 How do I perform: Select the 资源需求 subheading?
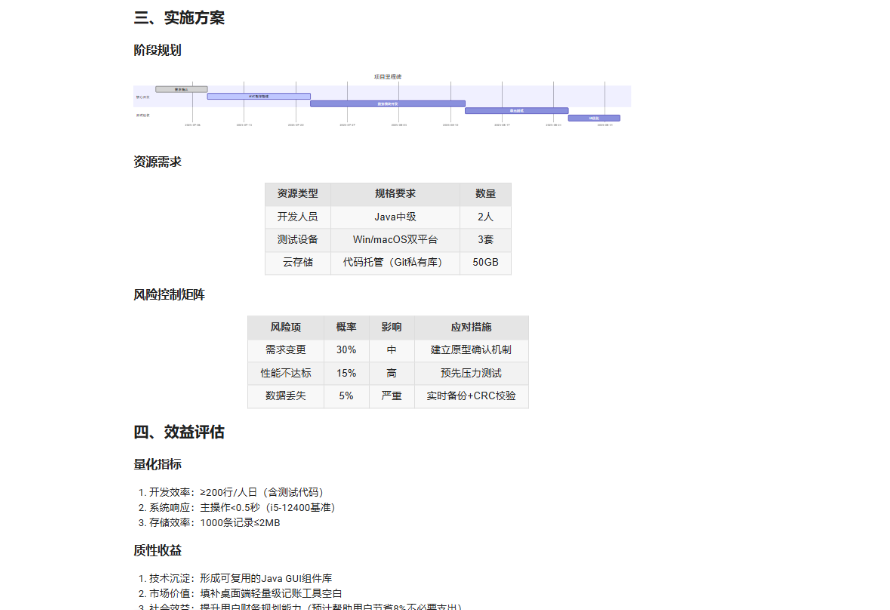[157, 162]
